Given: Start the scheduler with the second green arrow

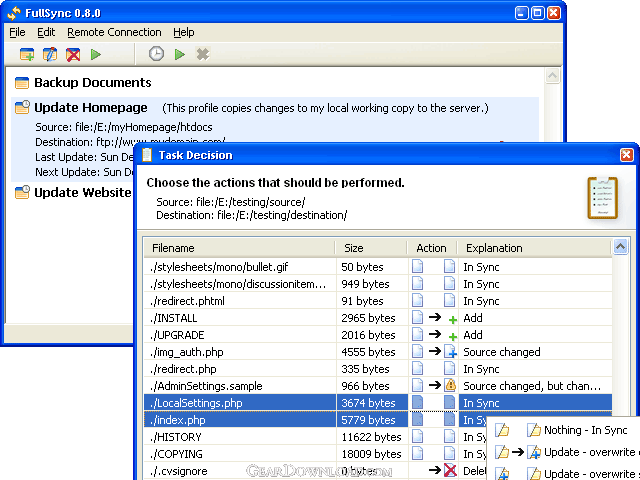Looking at the screenshot, I should coord(180,54).
